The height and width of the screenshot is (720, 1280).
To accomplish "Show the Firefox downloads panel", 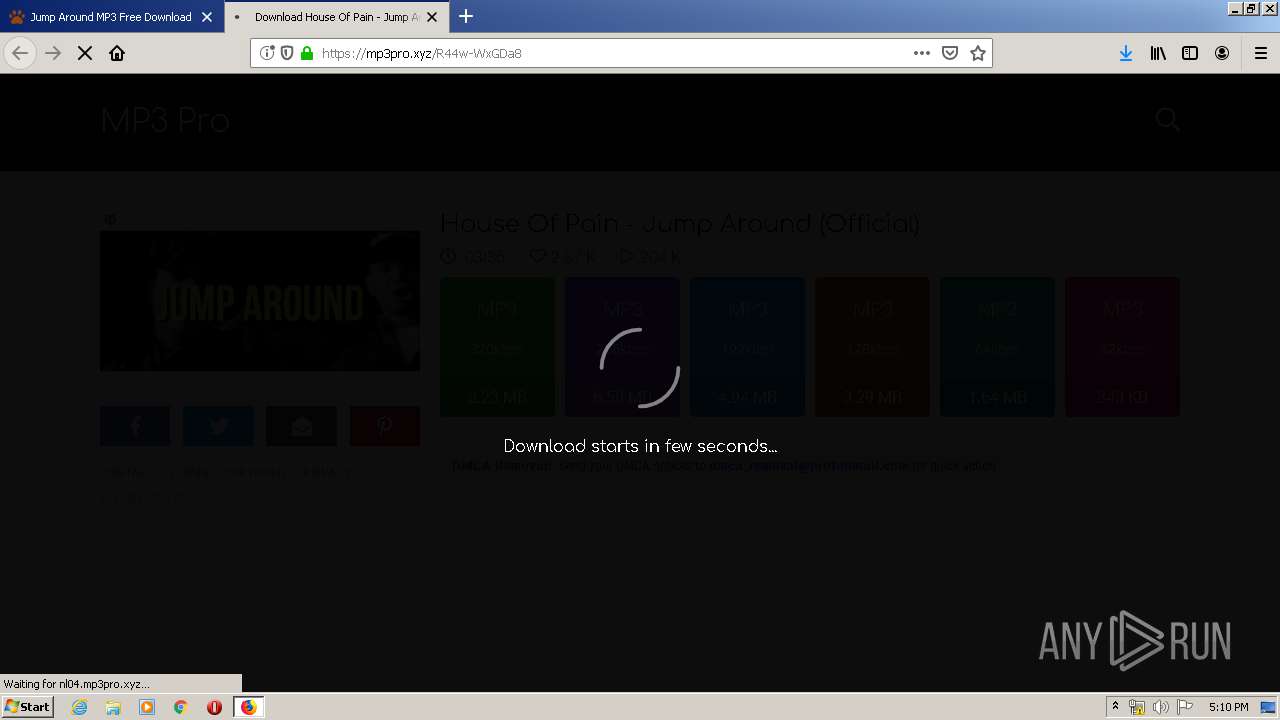I will 1126,53.
